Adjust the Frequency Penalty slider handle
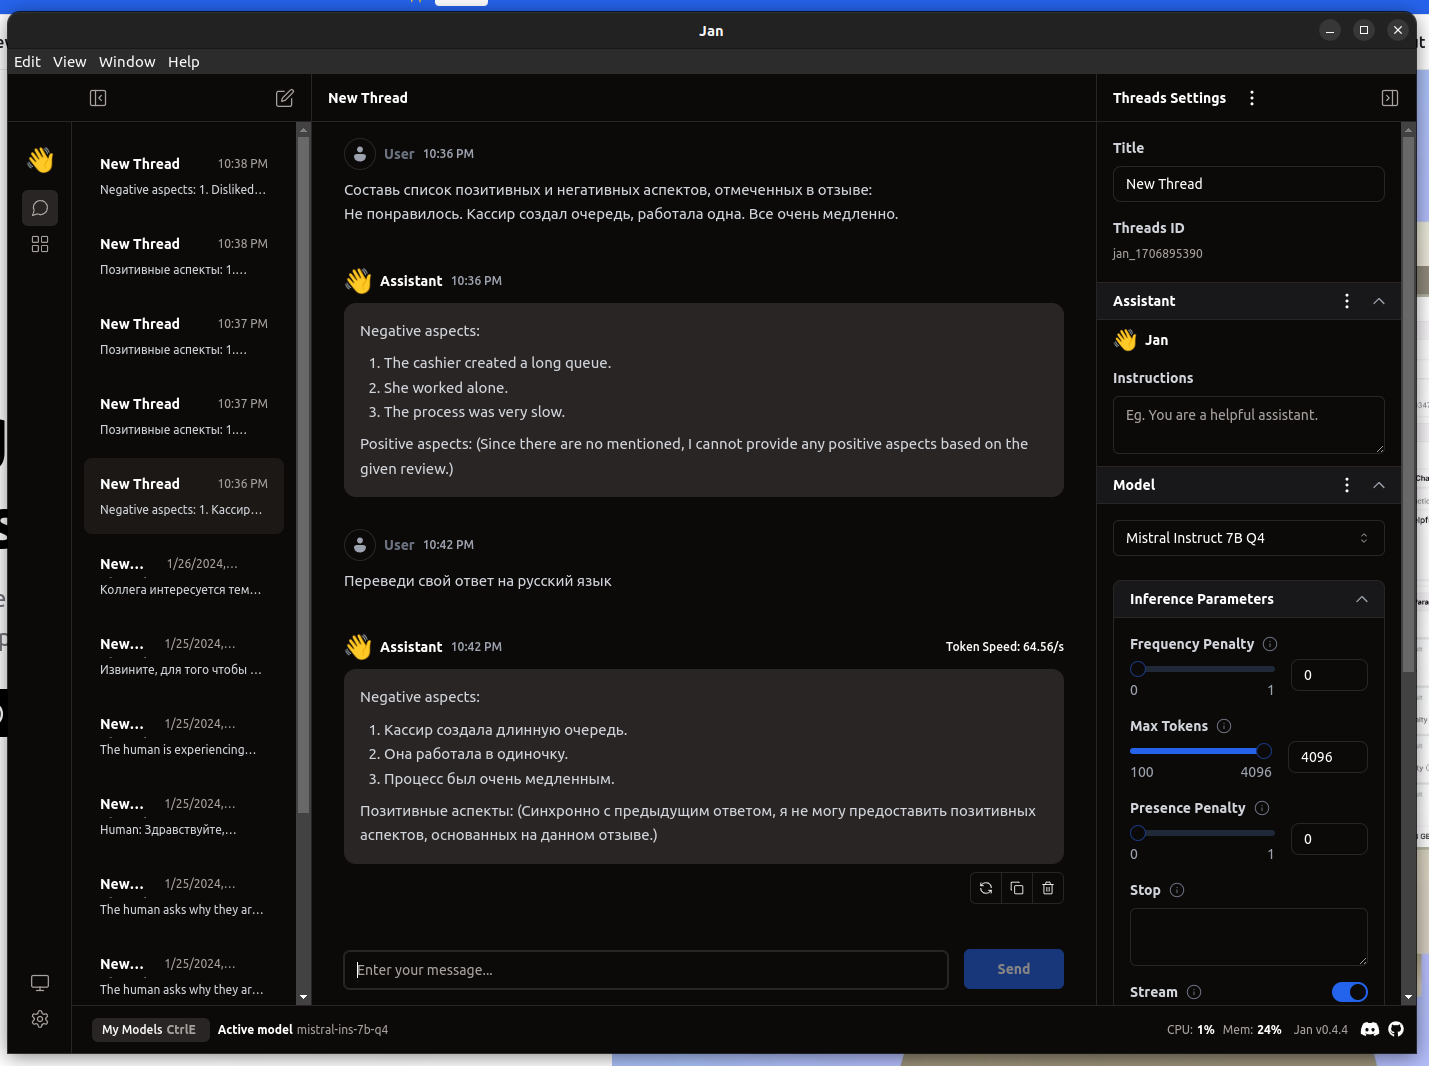The image size is (1429, 1066). pos(1138,669)
